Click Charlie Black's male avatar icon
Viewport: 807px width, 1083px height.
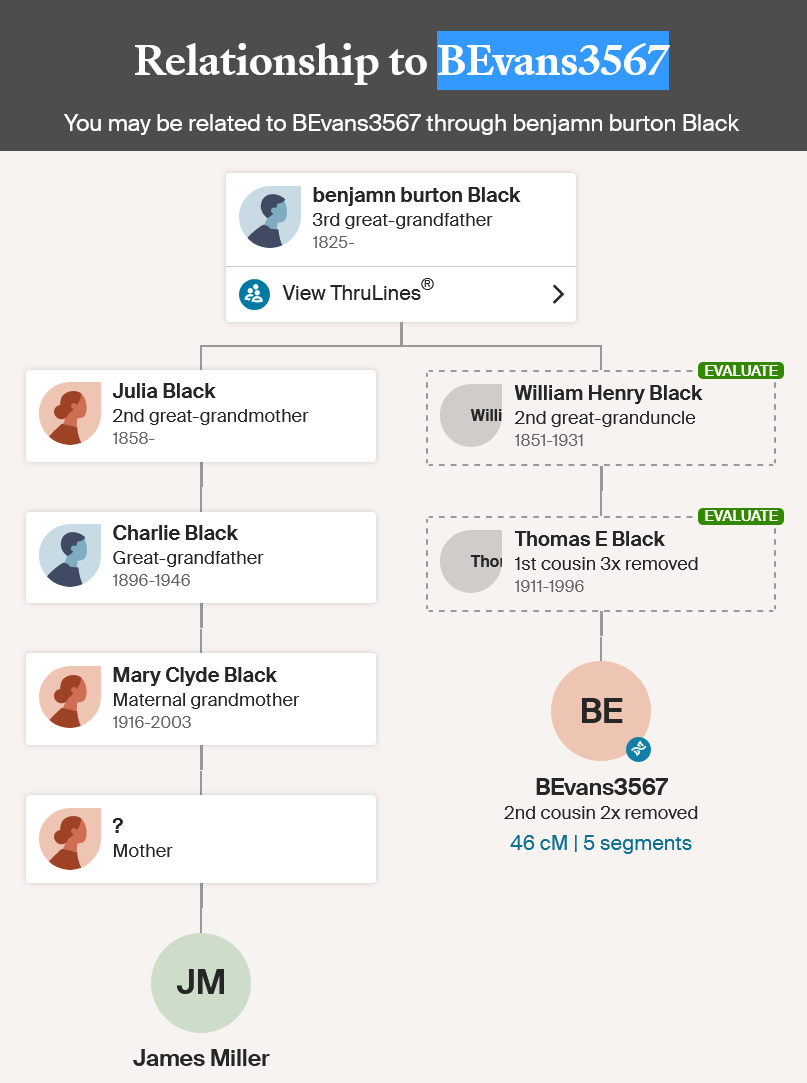(70, 555)
